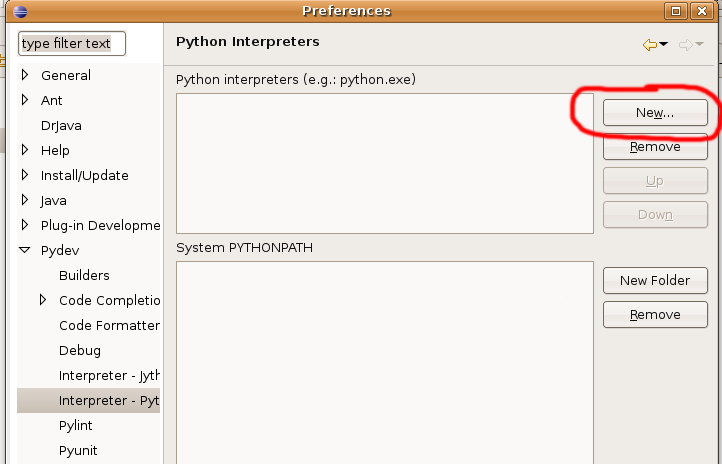Viewport: 722px width, 464px height.
Task: Open Pylint preferences page
Action: point(78,425)
